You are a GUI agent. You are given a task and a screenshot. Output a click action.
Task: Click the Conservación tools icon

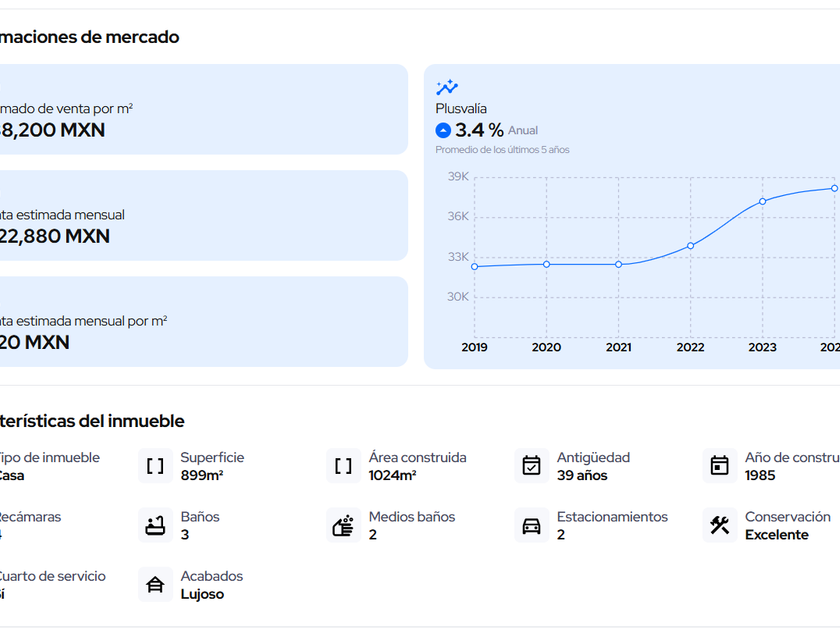point(719,525)
